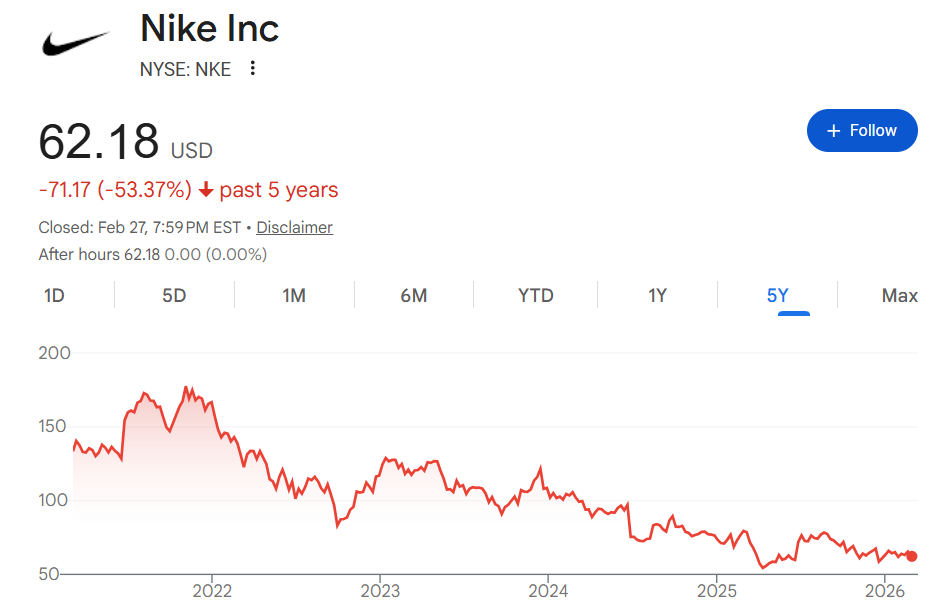Switch chart to 6M range
This screenshot has width=939, height=612.
coord(414,295)
